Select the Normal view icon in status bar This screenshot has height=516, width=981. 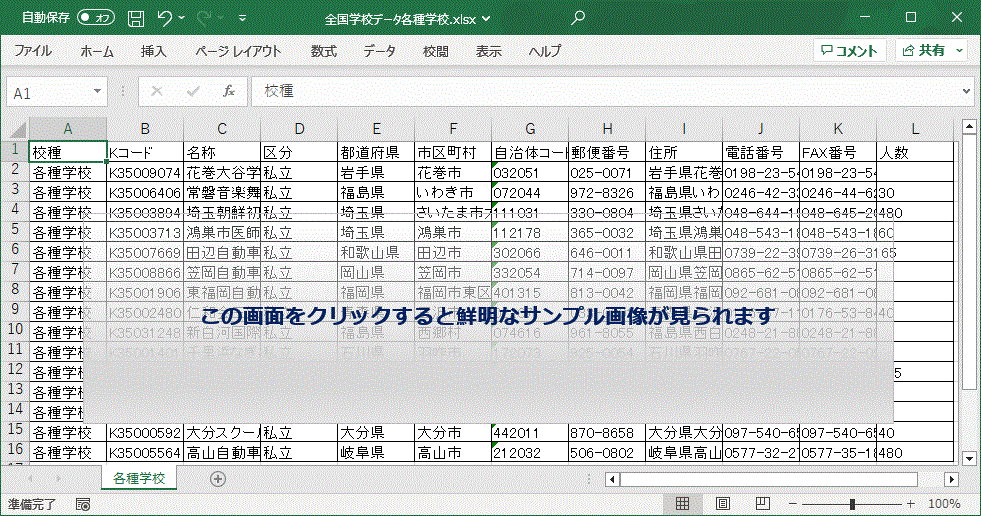682,504
